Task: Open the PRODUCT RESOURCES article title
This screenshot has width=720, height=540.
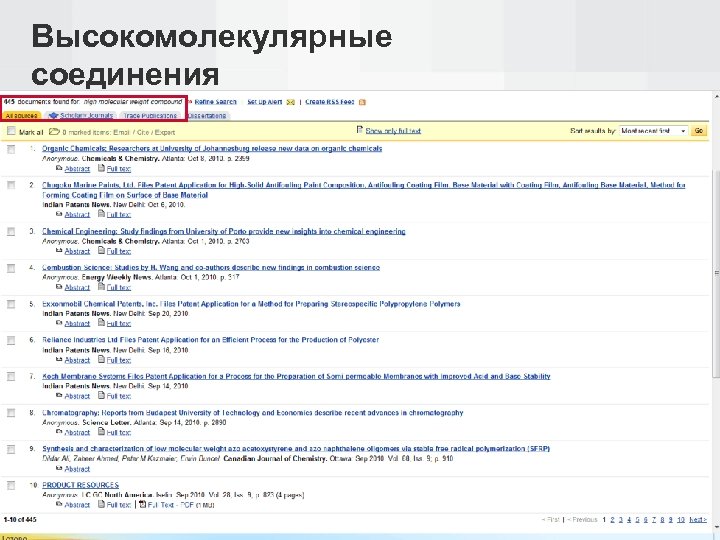Action: click(x=80, y=485)
